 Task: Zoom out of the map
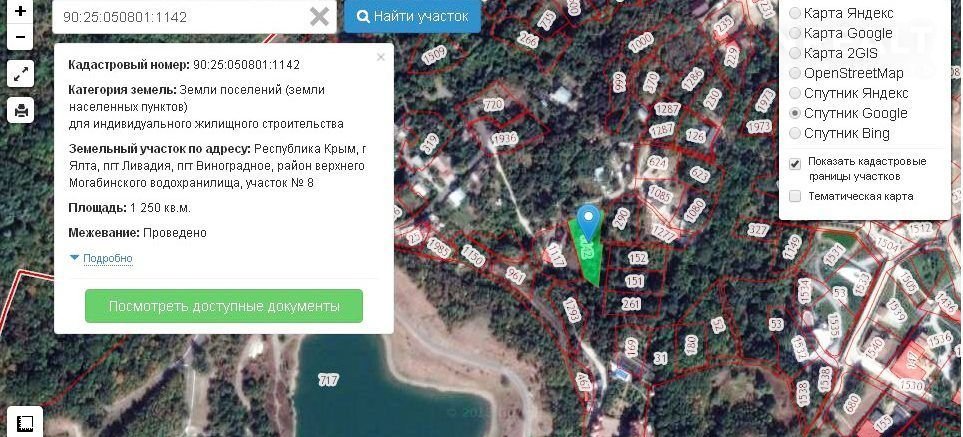point(20,38)
